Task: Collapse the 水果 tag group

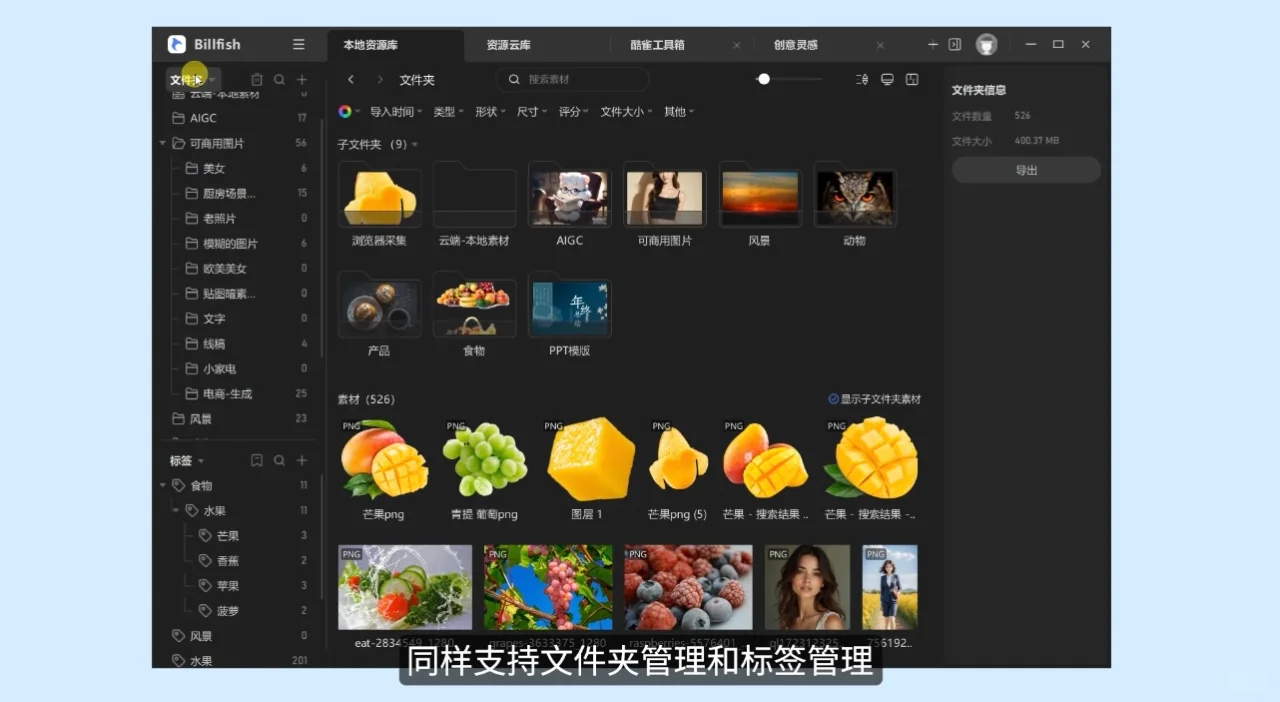Action: click(176, 510)
